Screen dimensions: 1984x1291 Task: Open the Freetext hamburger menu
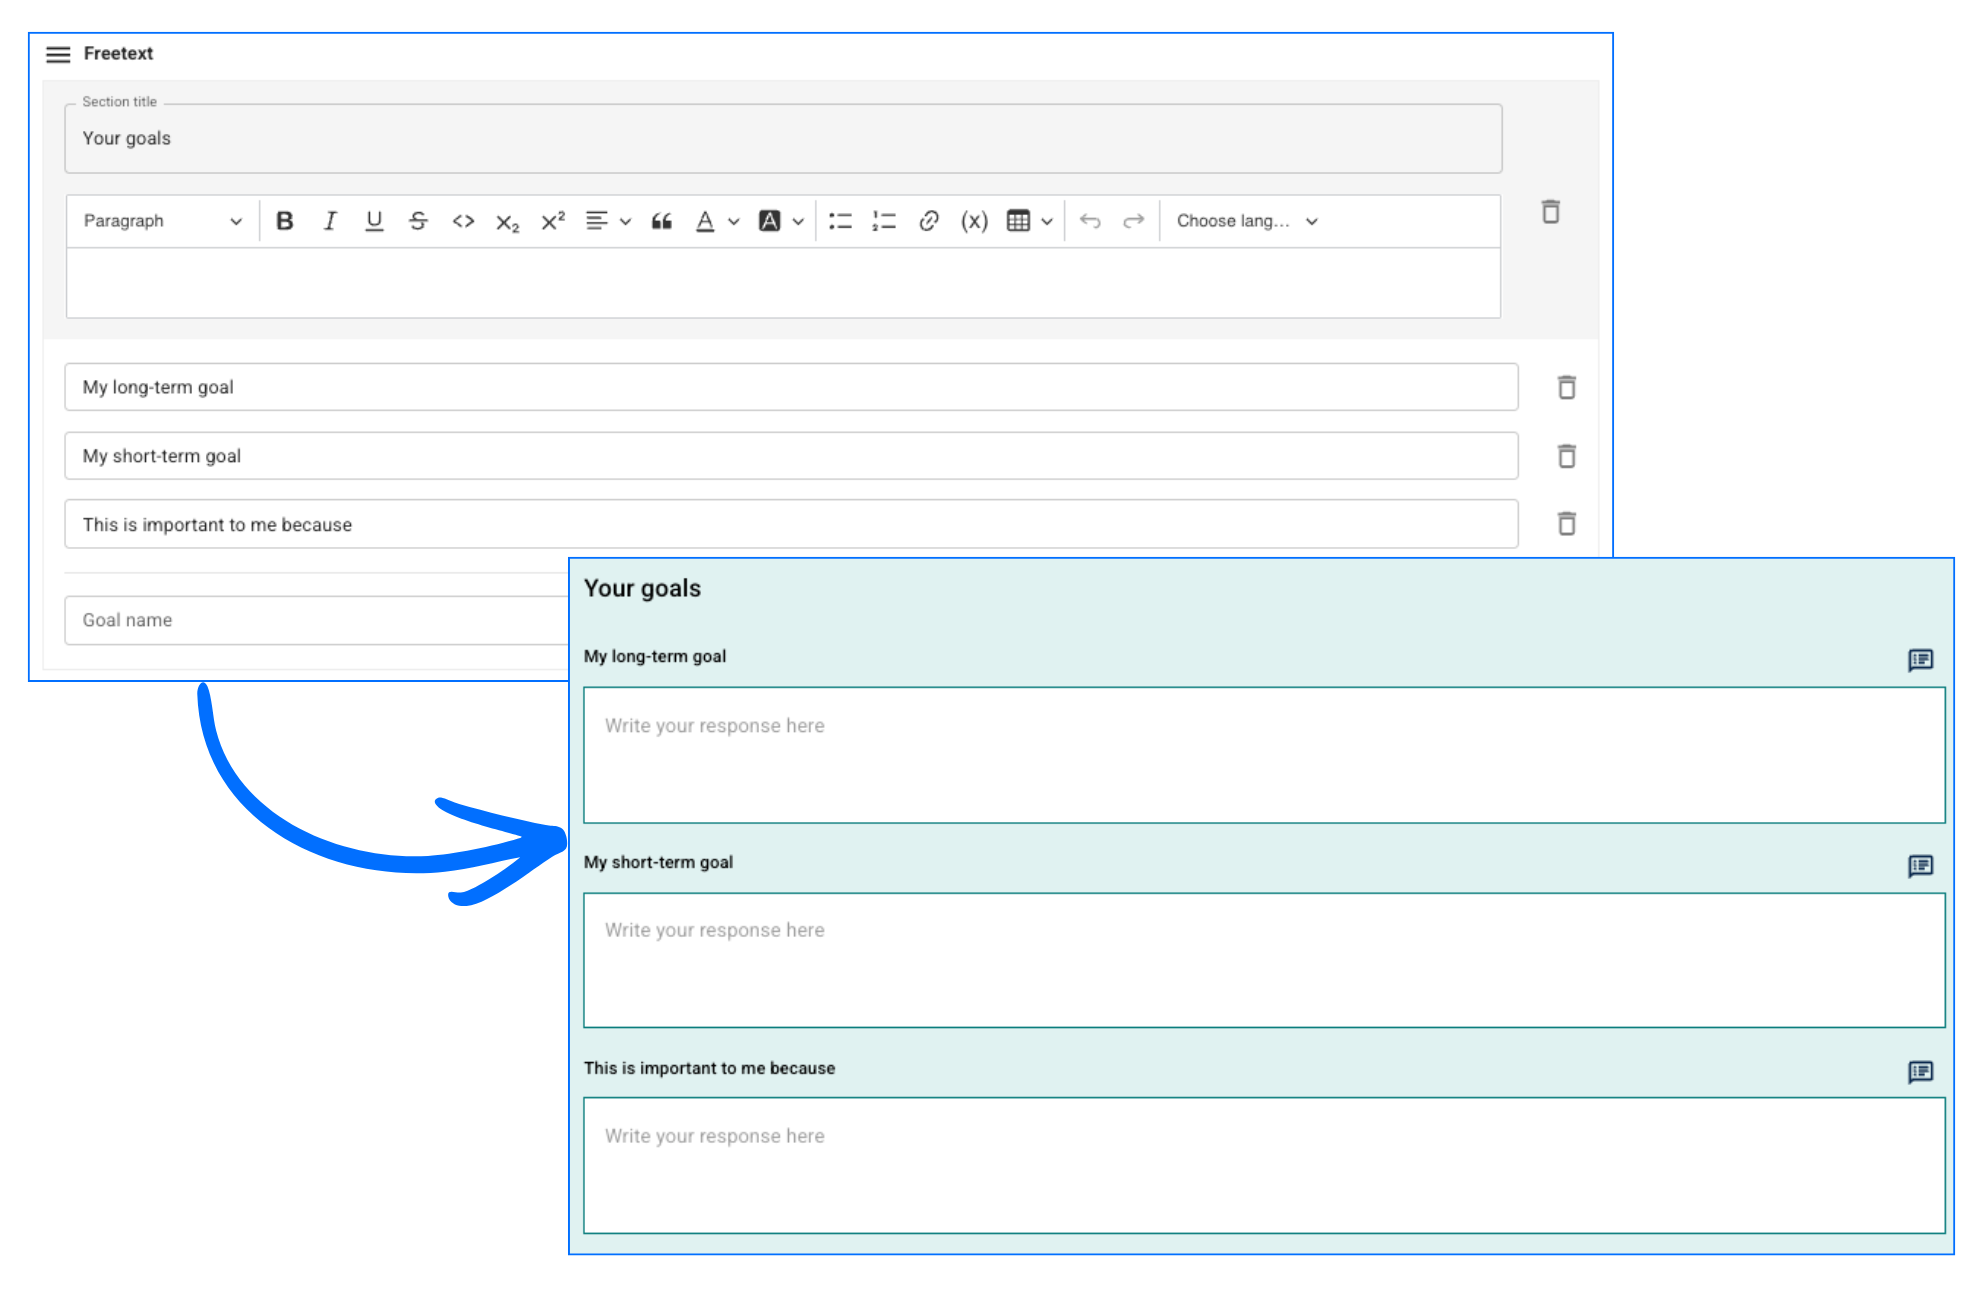pyautogui.click(x=58, y=54)
